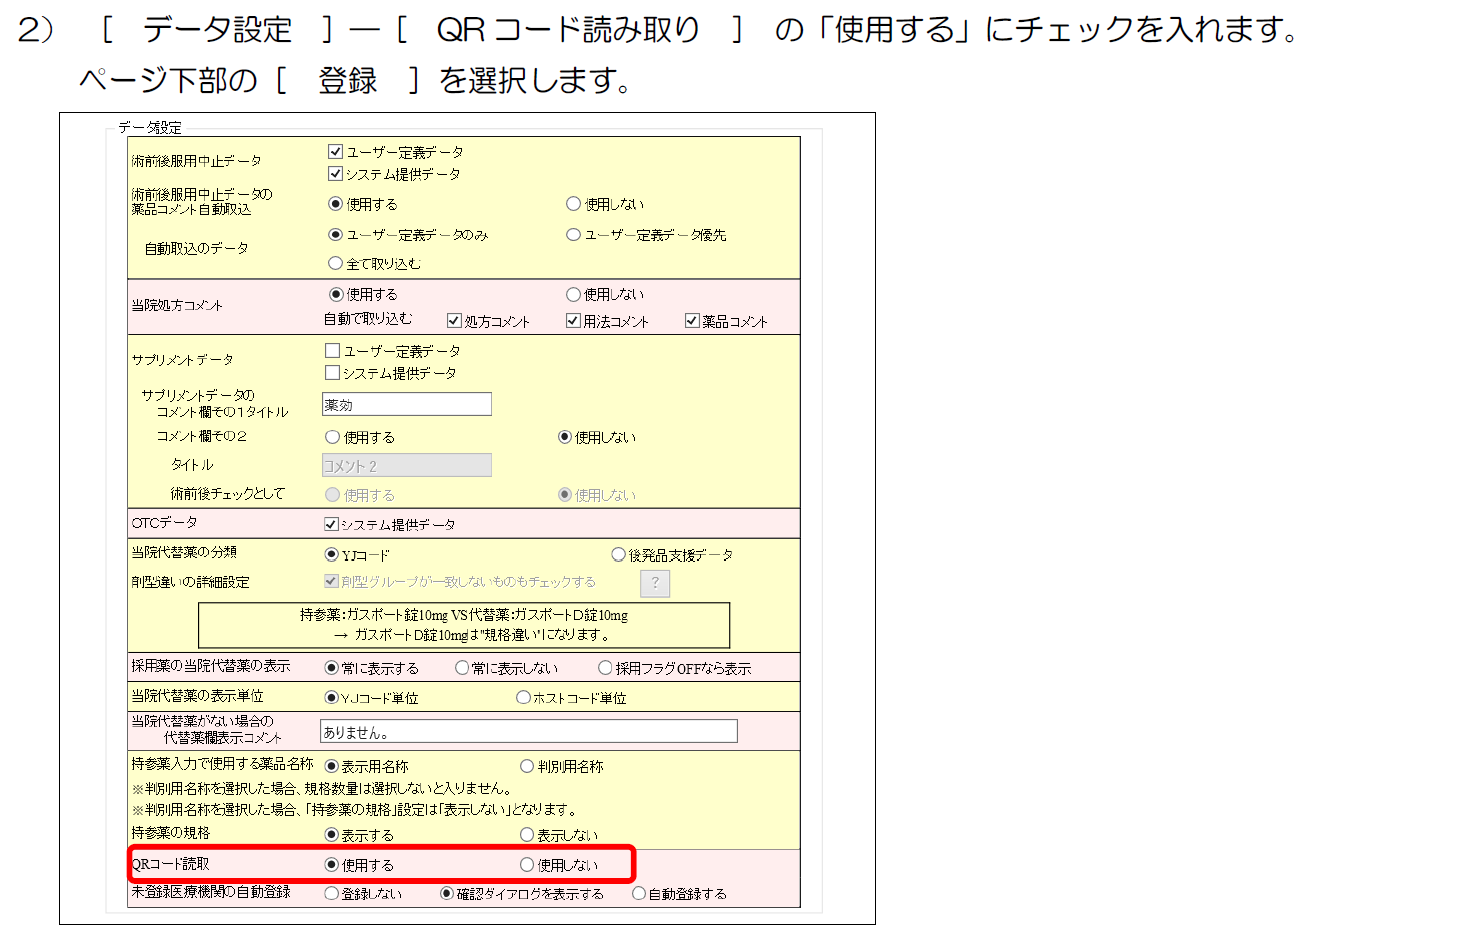Image resolution: width=1474 pixels, height=941 pixels.
Task: Select 全て取り込む radio option
Action: pyautogui.click(x=336, y=263)
